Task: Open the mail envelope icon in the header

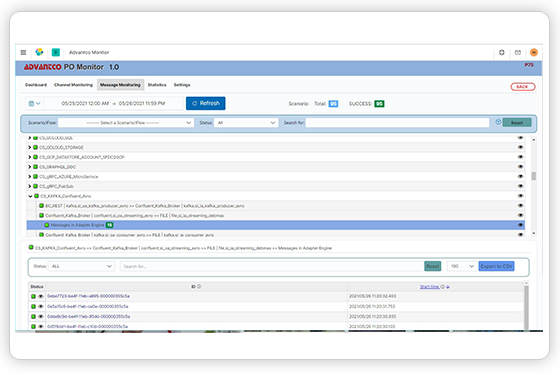Action: 518,53
